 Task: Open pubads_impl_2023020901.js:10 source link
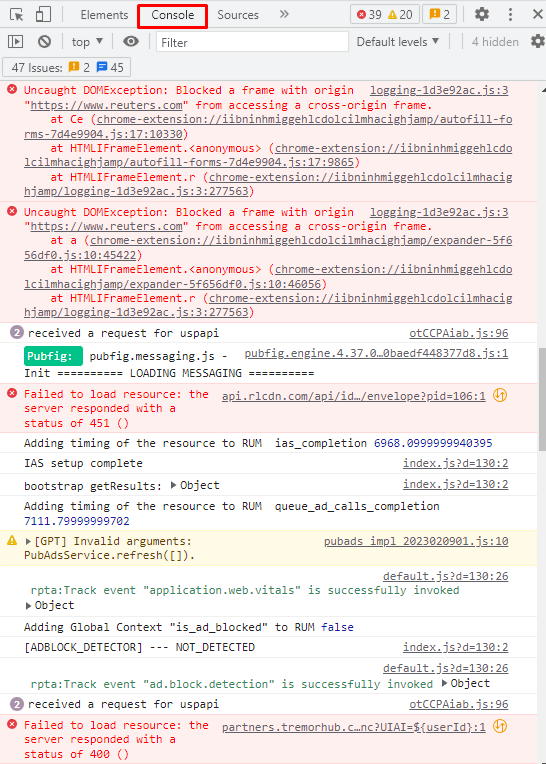[x=416, y=541]
